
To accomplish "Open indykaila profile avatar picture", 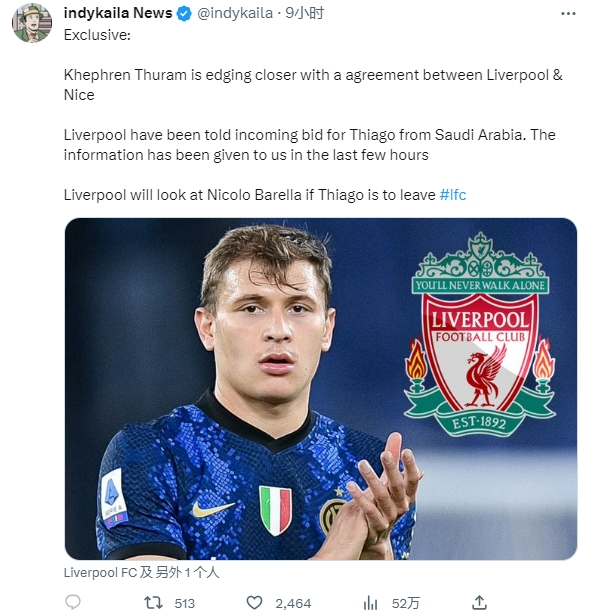I will coord(32,22).
